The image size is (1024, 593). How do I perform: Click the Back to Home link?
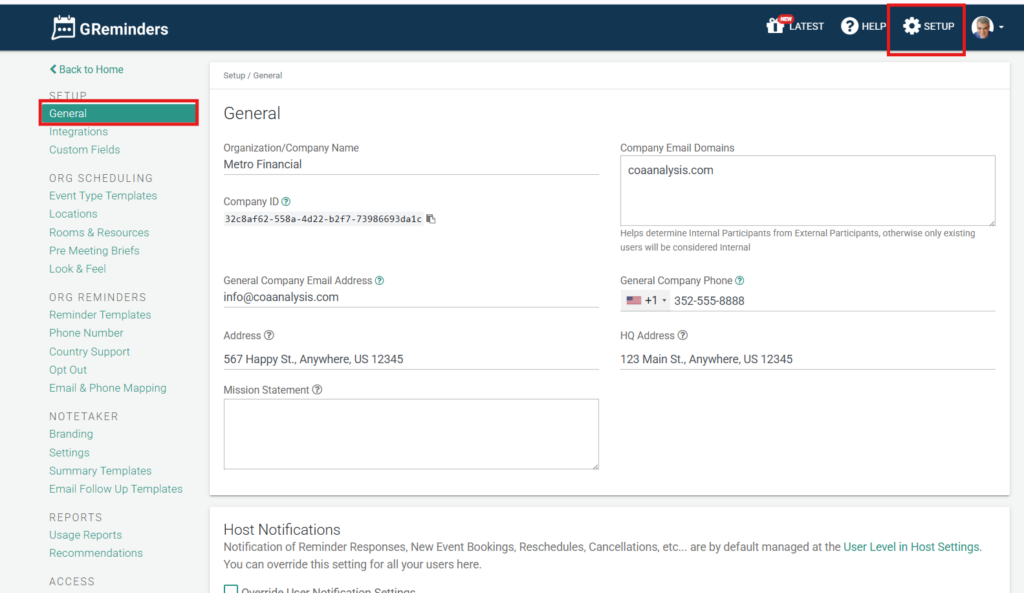point(86,70)
